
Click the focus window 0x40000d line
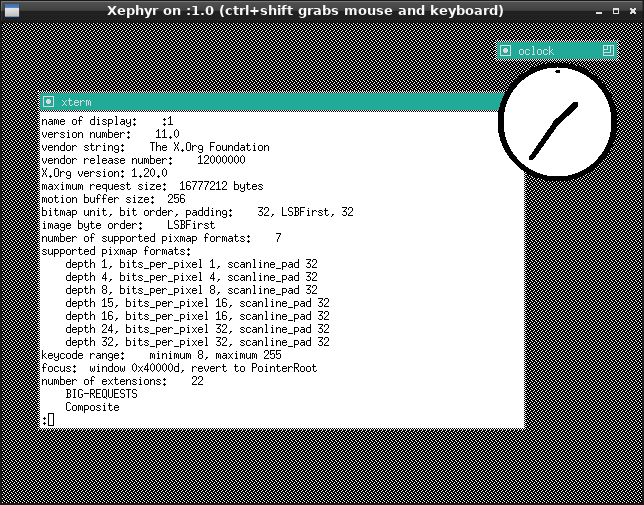(x=169, y=368)
